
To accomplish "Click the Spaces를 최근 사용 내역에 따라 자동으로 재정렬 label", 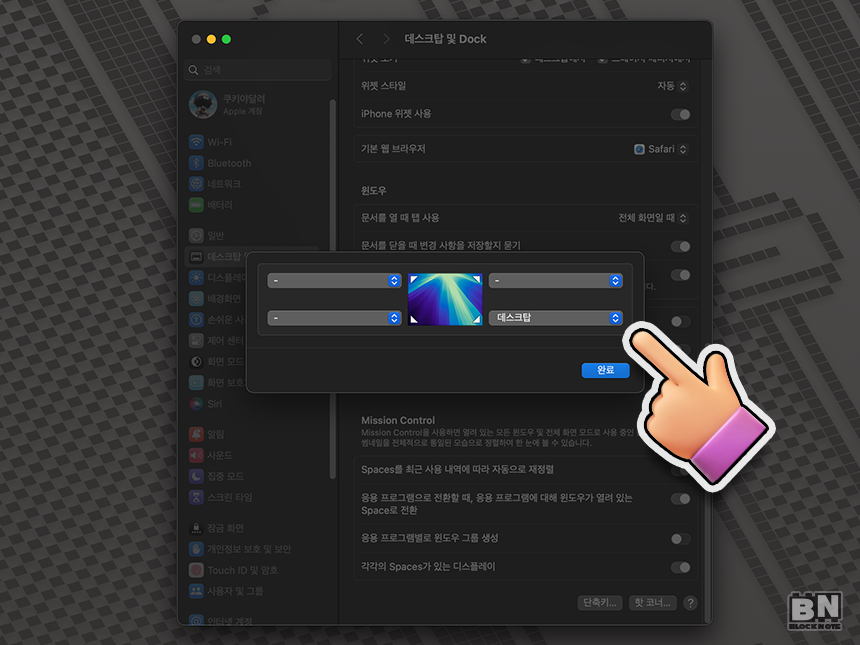I will (457, 469).
